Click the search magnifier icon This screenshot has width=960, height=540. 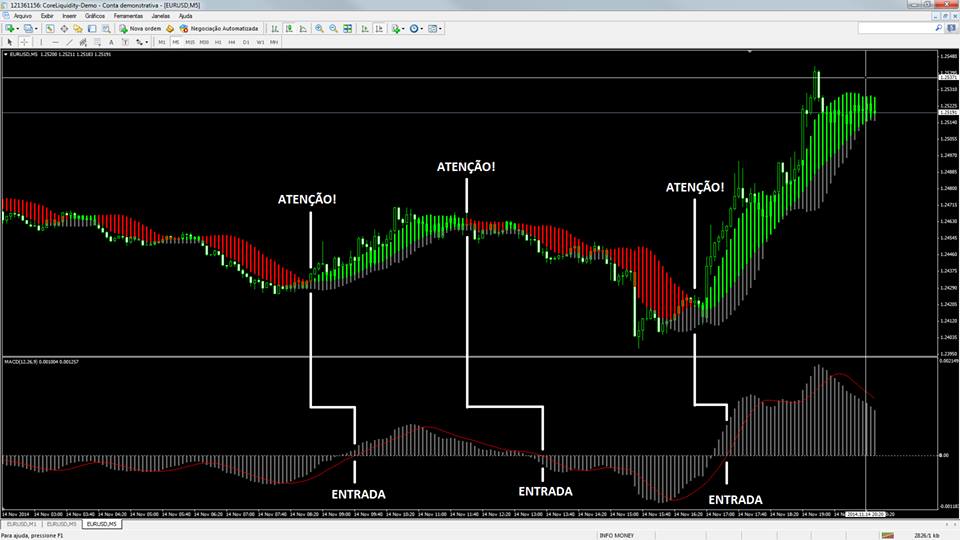click(x=938, y=28)
